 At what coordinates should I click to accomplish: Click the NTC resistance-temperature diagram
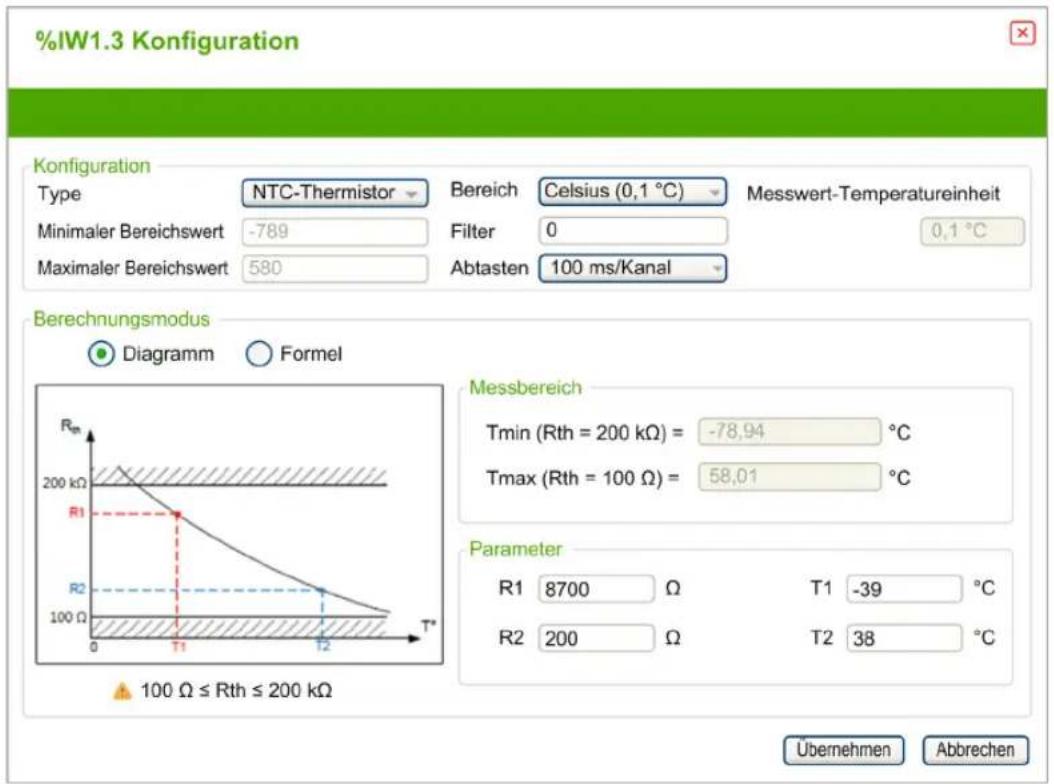tap(239, 524)
